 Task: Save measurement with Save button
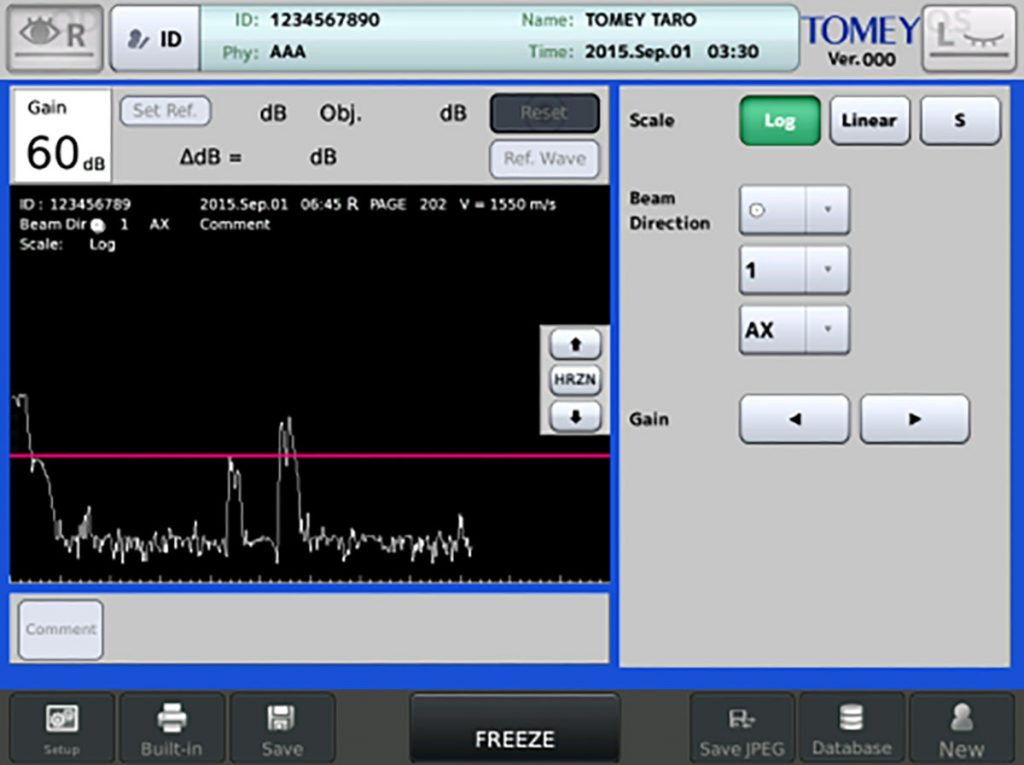(282, 729)
